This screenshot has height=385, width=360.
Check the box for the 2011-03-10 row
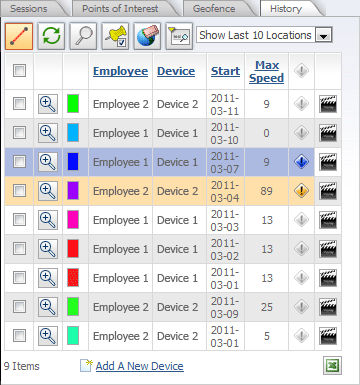pyautogui.click(x=19, y=133)
